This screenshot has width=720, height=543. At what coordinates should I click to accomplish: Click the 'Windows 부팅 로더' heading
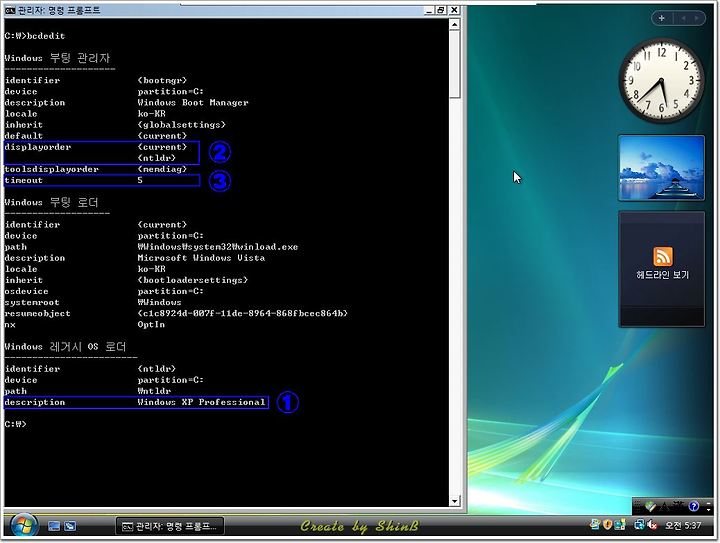pyautogui.click(x=51, y=202)
